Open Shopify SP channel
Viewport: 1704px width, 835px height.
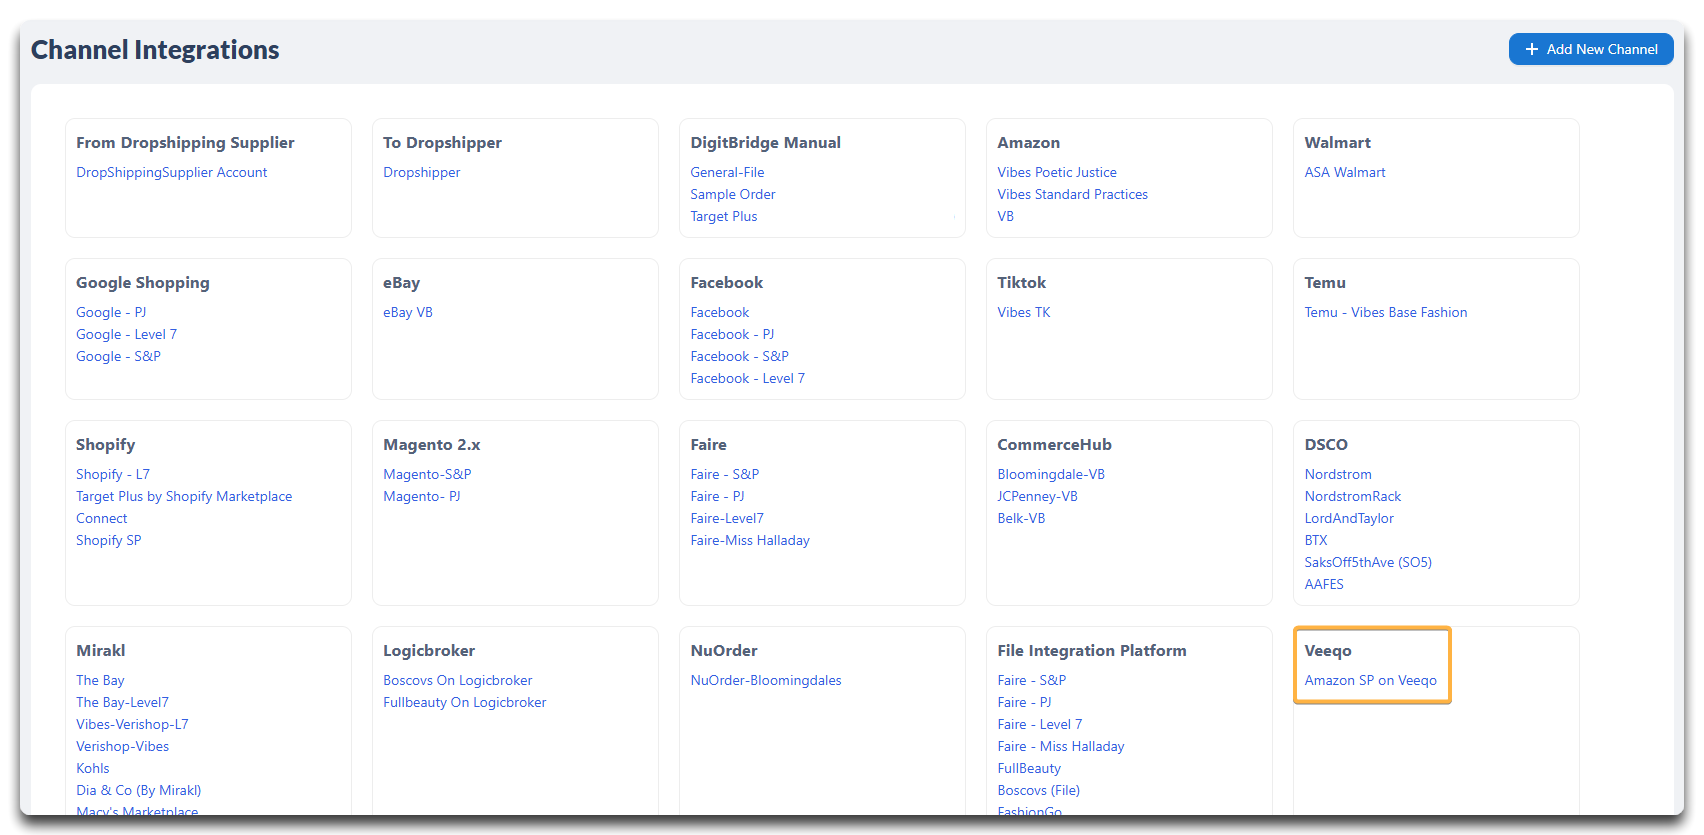(x=109, y=540)
